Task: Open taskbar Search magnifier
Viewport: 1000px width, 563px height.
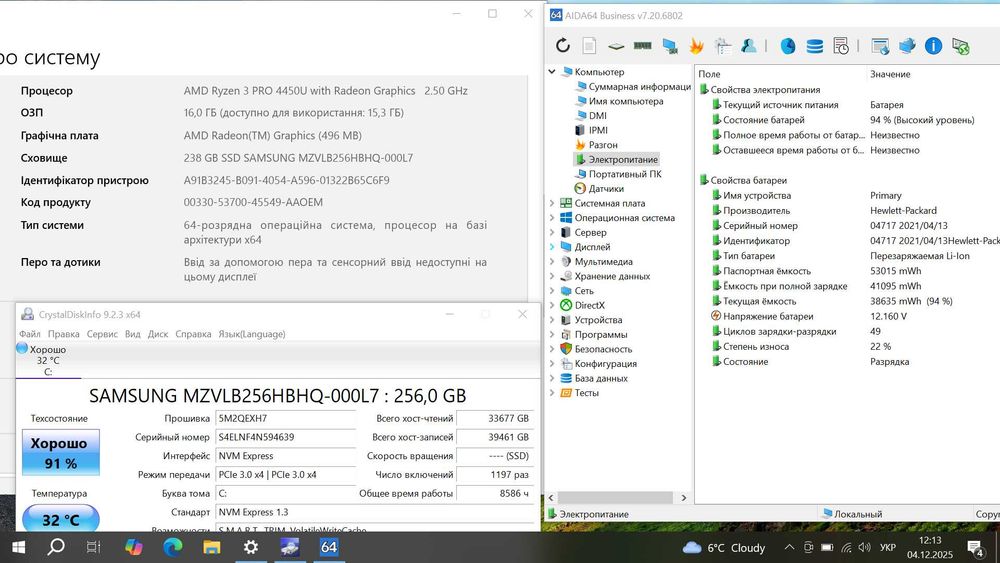Action: click(56, 547)
